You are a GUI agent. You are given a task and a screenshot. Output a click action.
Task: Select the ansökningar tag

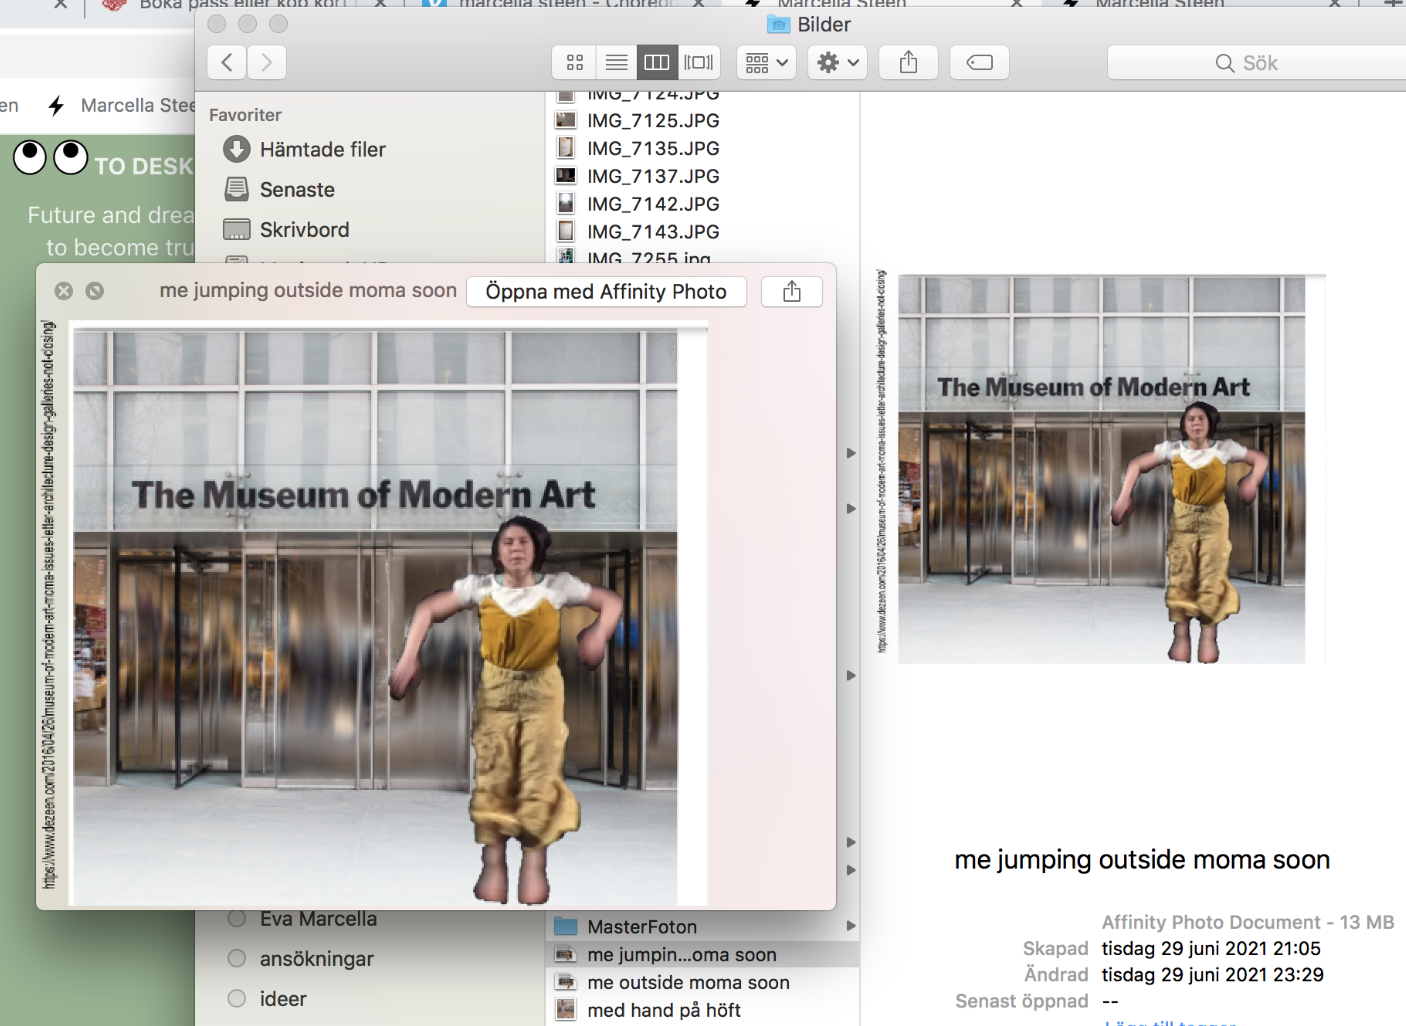pyautogui.click(x=316, y=959)
